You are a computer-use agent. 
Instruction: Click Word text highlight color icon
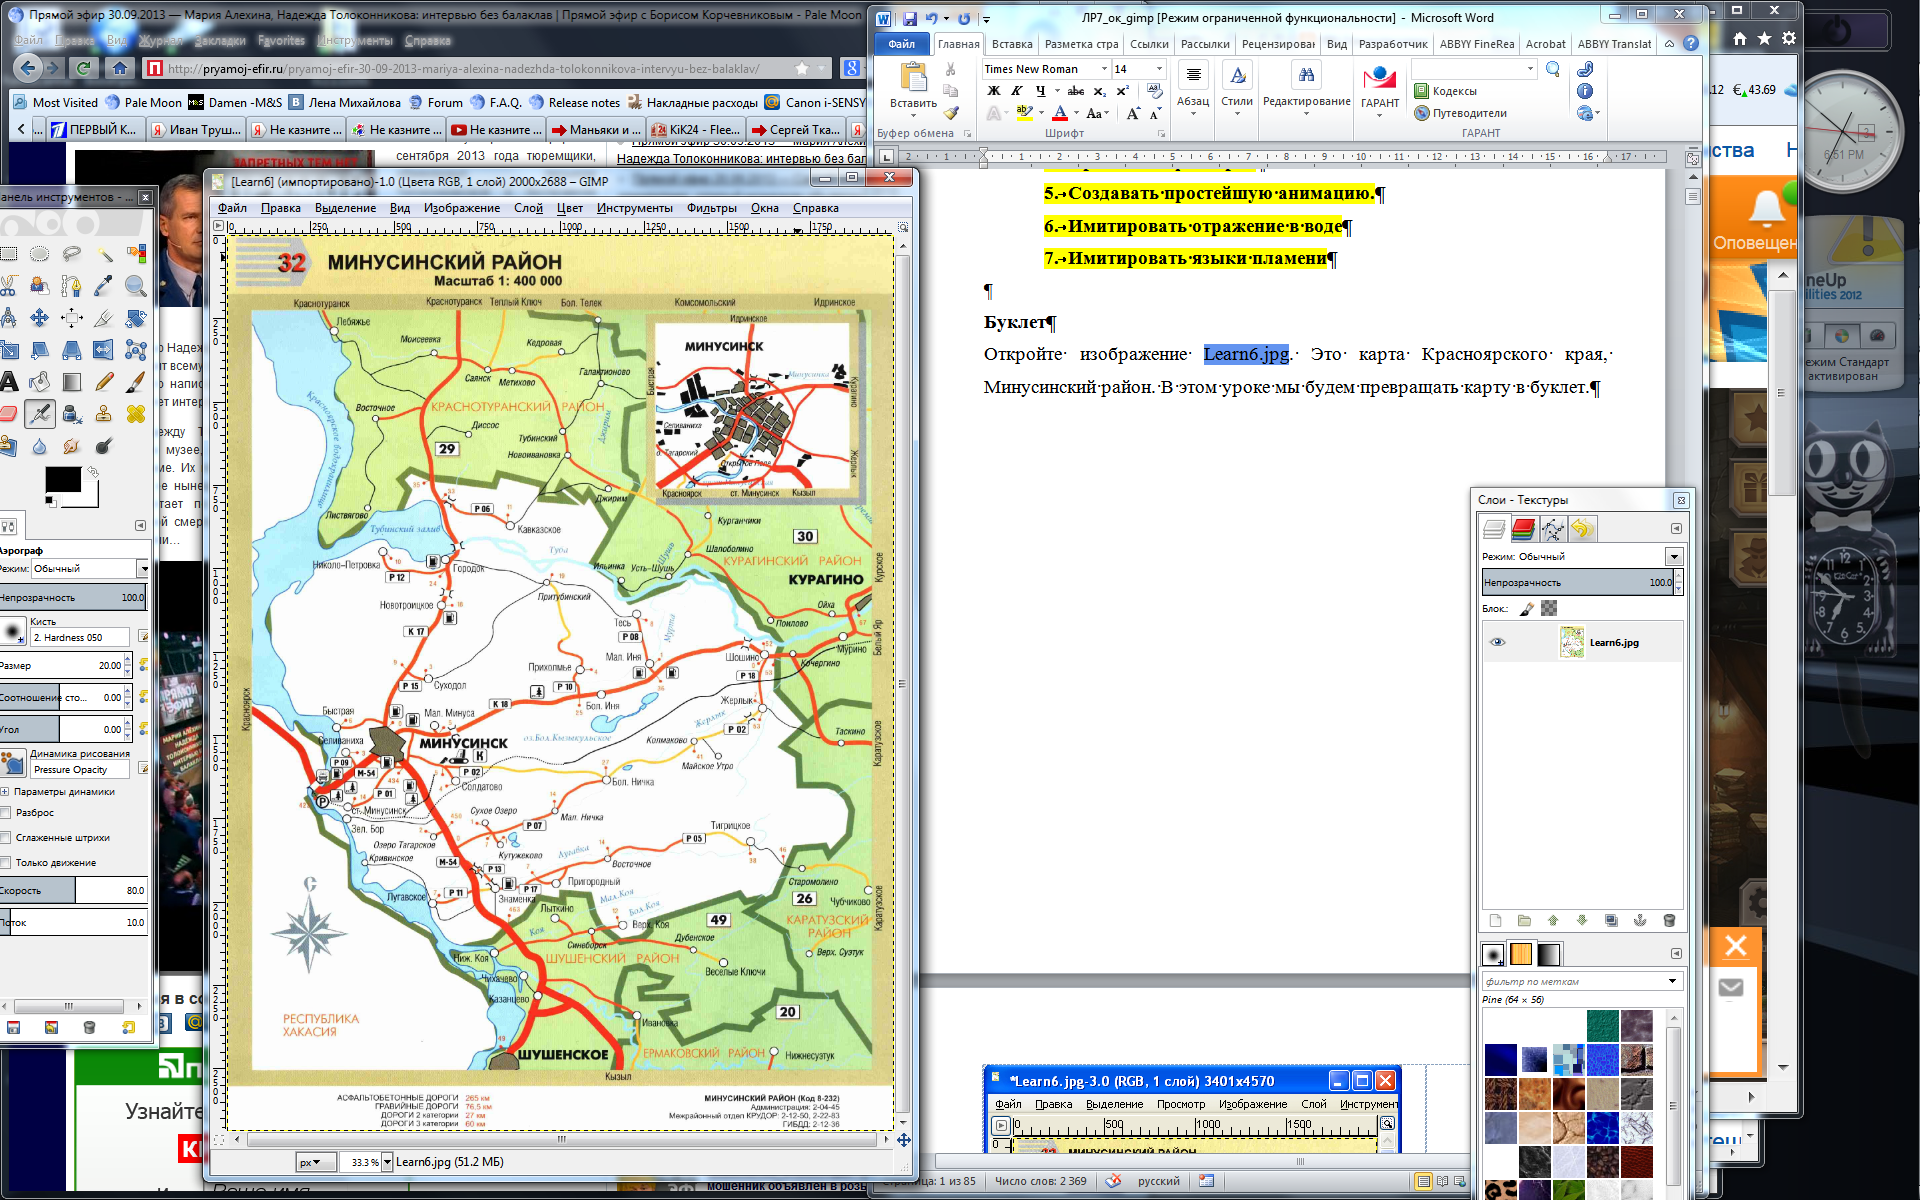coord(1023,113)
